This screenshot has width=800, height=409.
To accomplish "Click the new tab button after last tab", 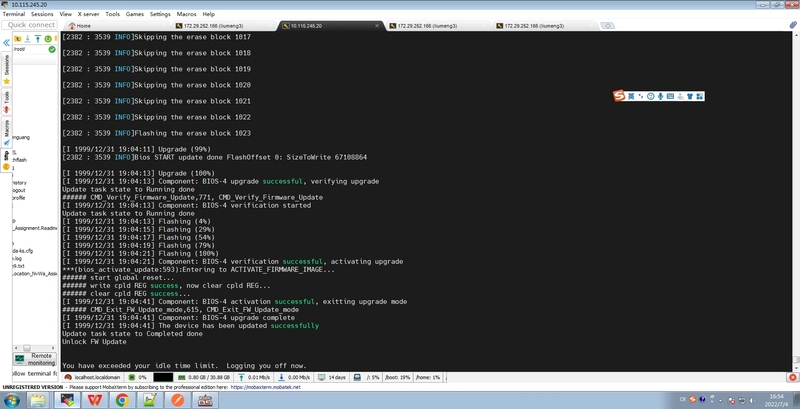I will pyautogui.click(x=607, y=25).
